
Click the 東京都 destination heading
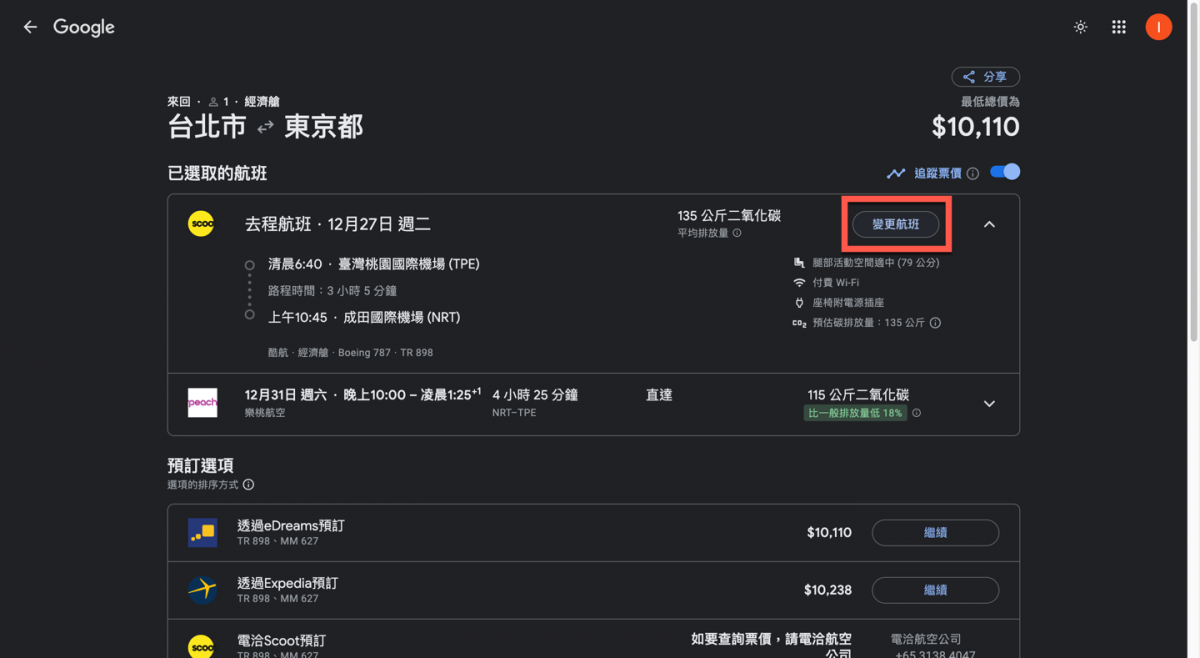323,127
